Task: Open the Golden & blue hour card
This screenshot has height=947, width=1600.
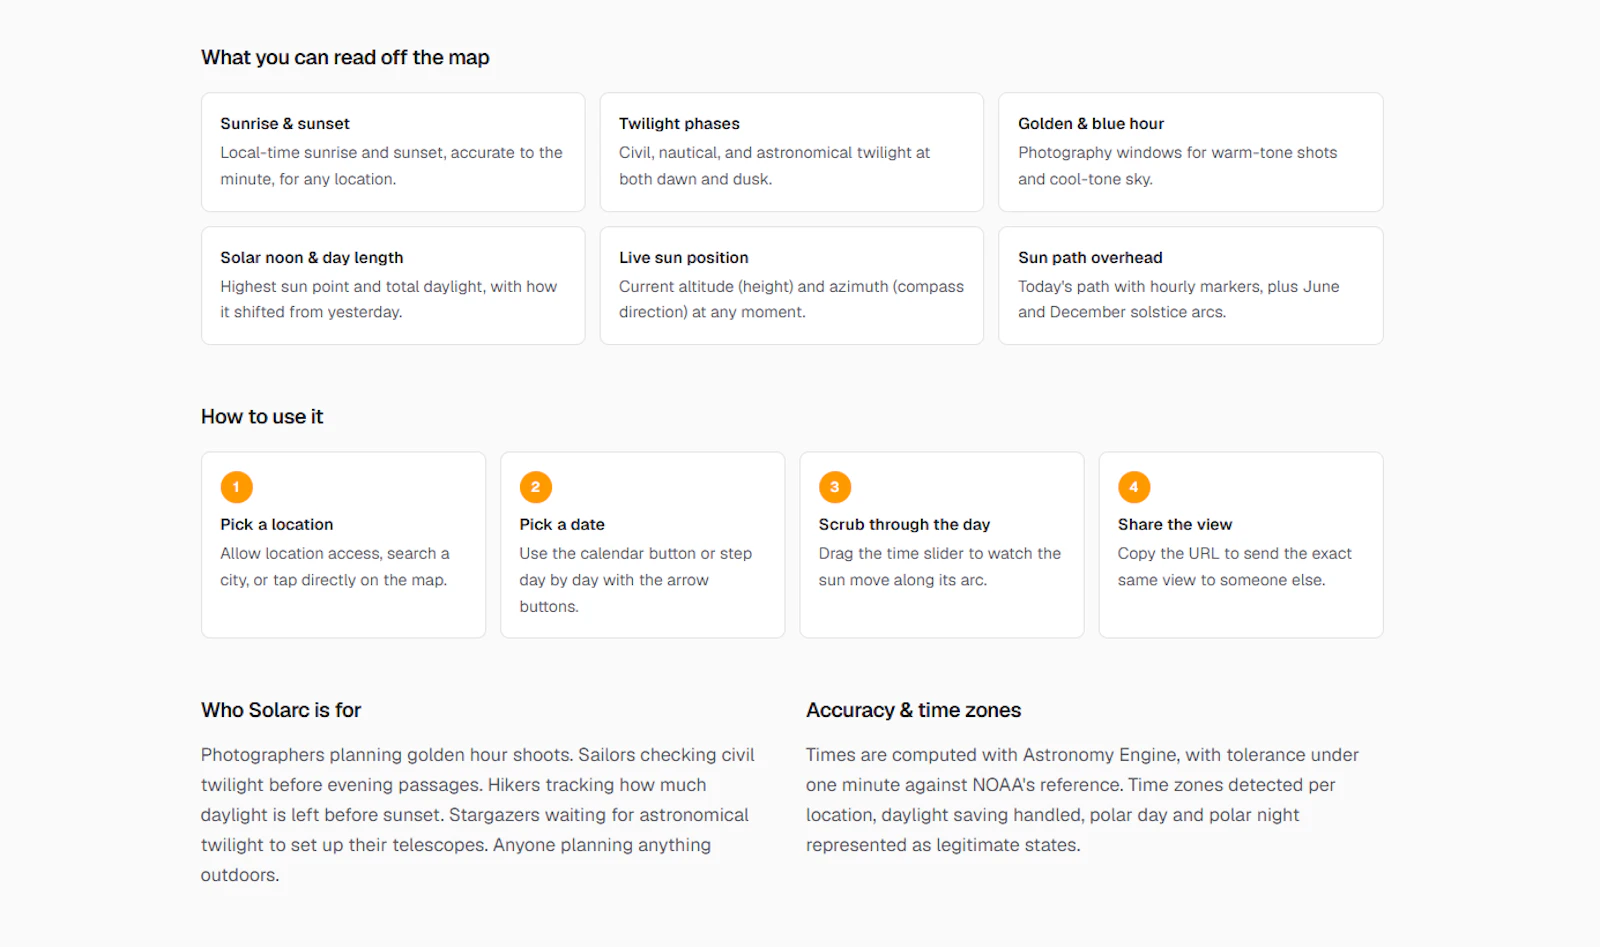Action: point(1190,152)
